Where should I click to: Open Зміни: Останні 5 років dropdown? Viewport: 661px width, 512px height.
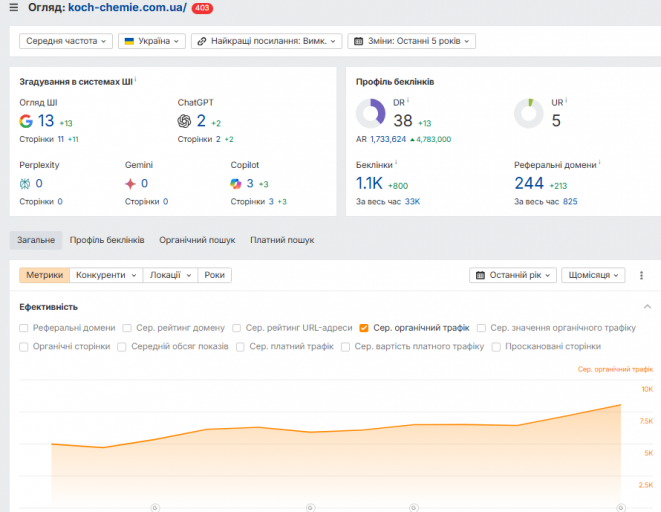pos(411,41)
